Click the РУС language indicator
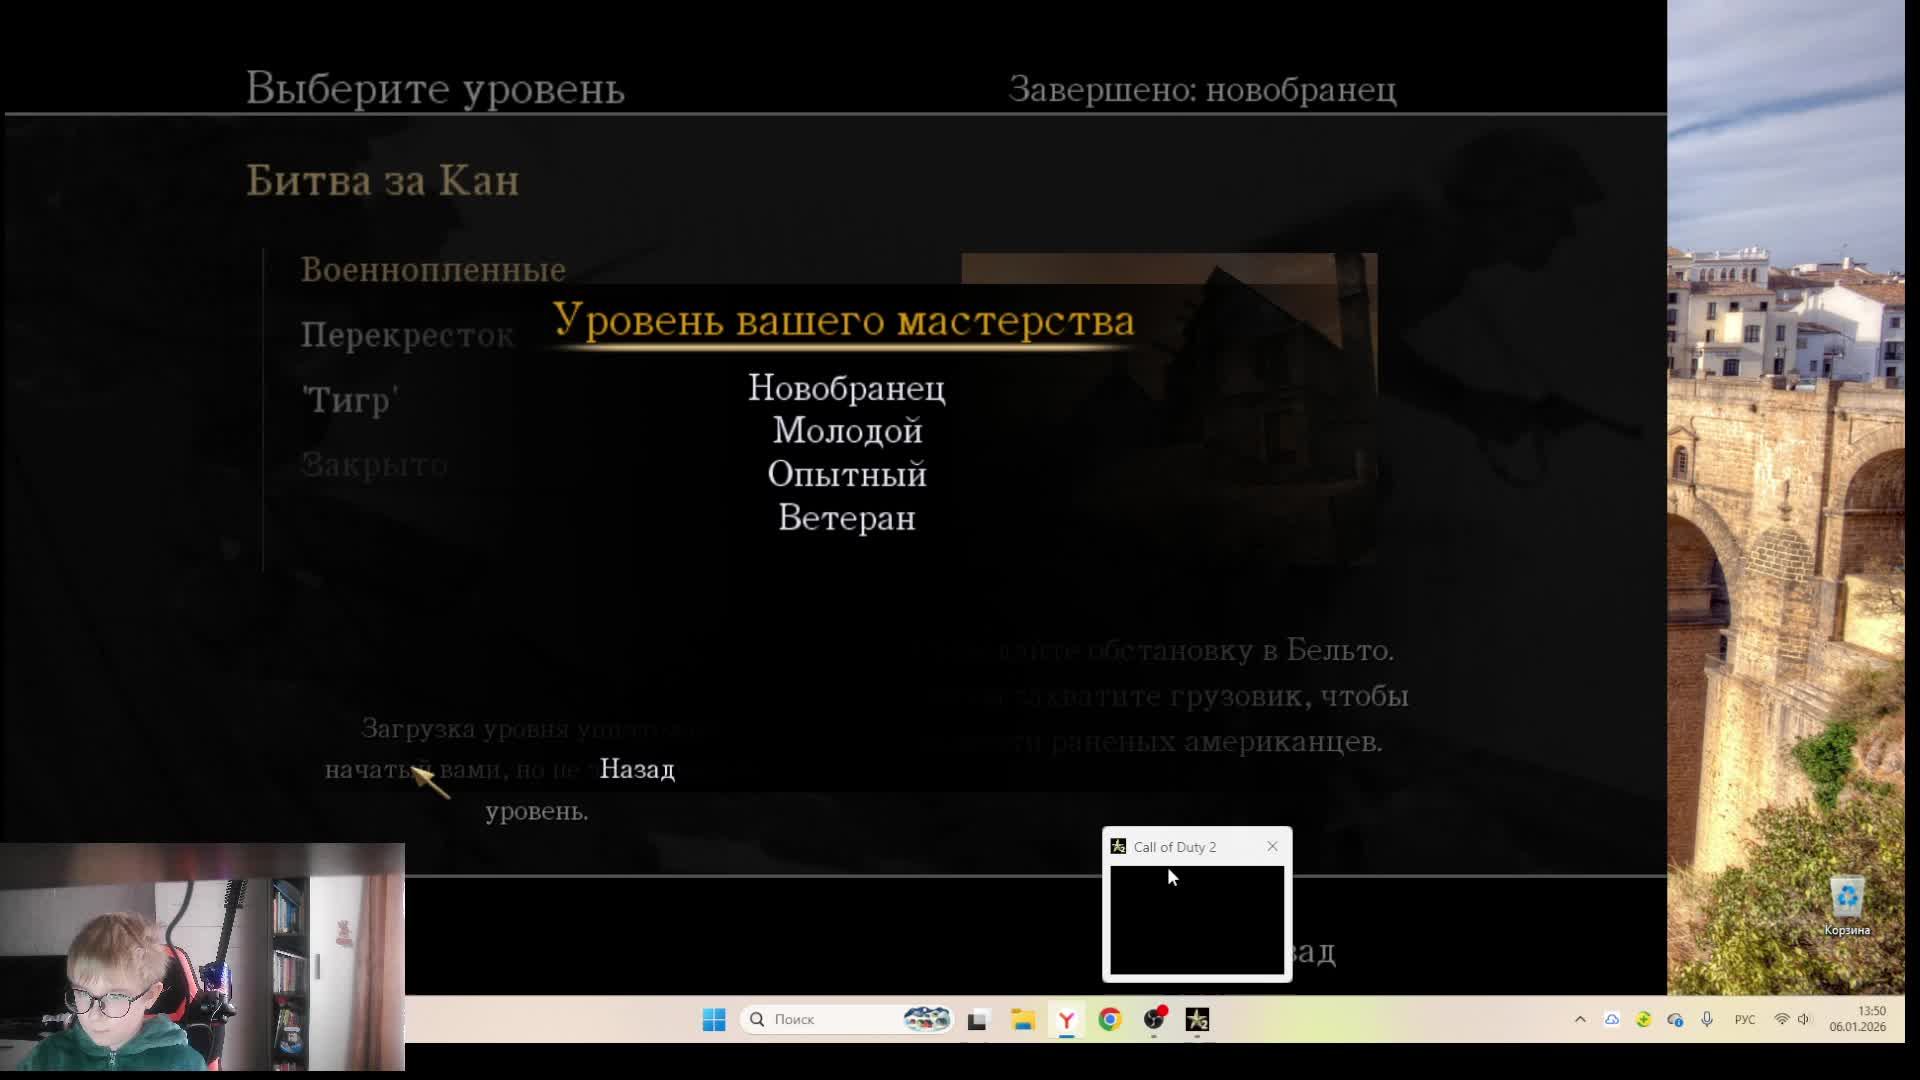The height and width of the screenshot is (1080, 1920). (x=1745, y=1019)
